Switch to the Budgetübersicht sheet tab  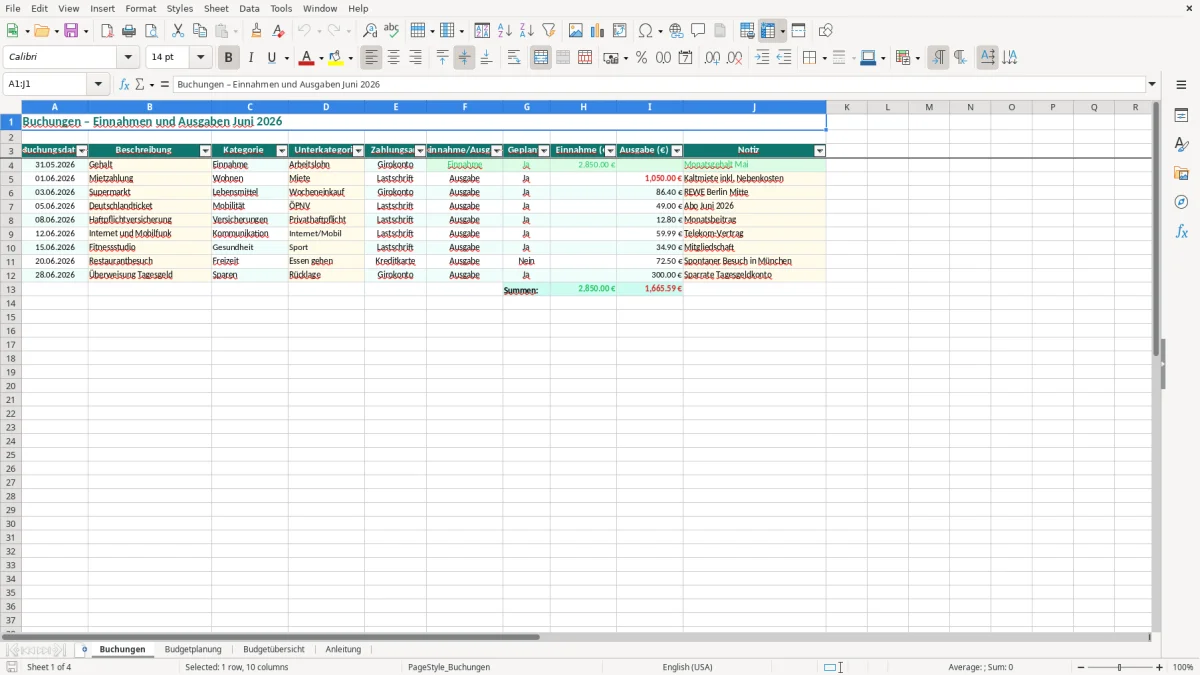click(274, 649)
